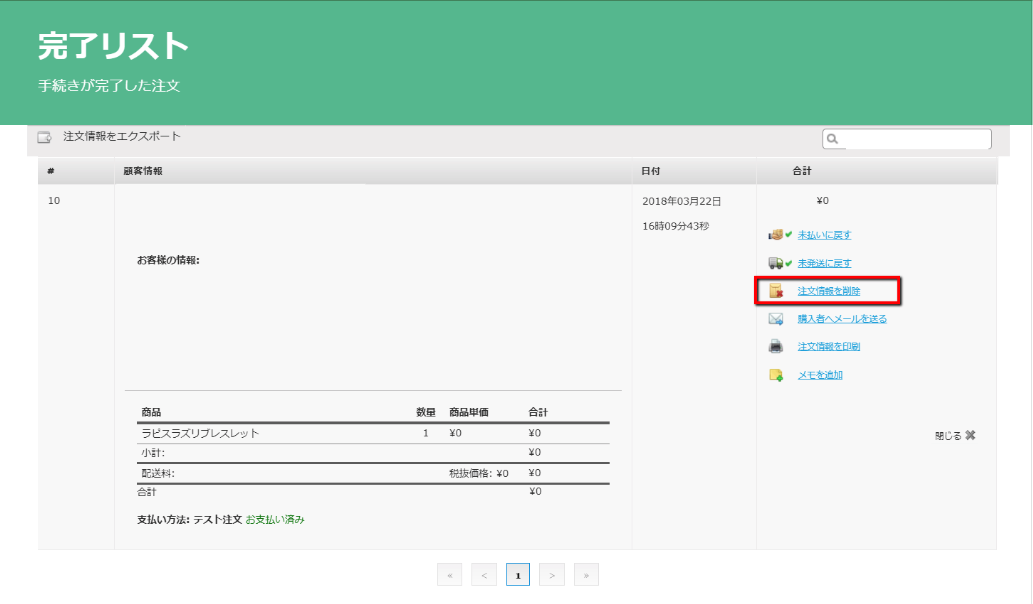Click the delete order icon

[776, 290]
